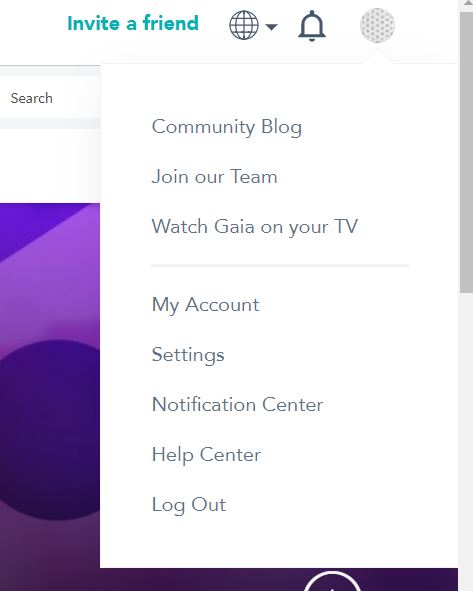Click the scrollbar track below the thumb
This screenshot has width=473, height=591.
[466, 441]
